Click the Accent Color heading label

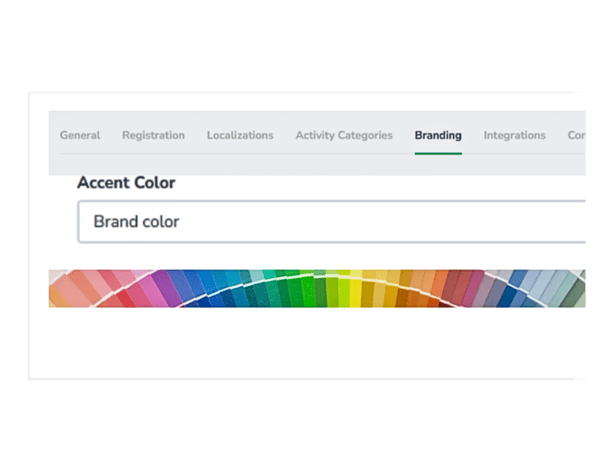point(126,183)
